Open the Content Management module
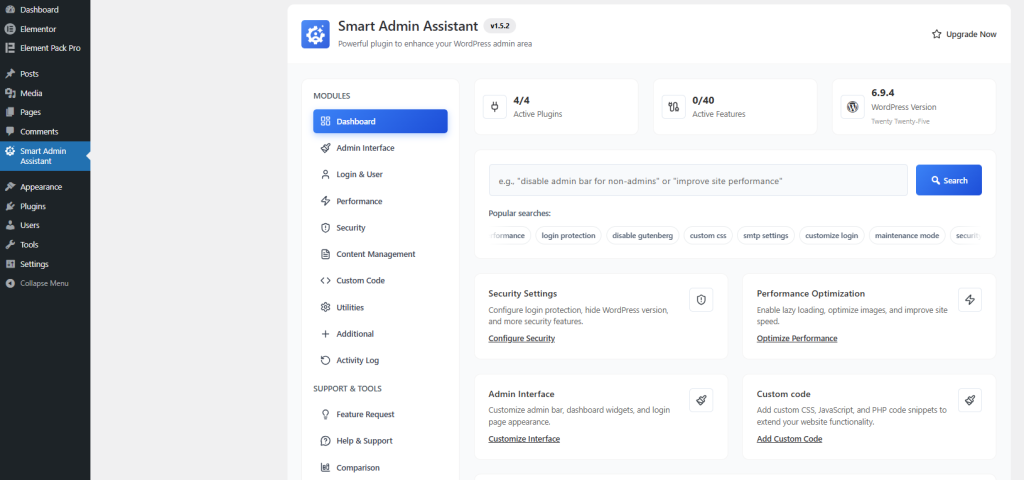The height and width of the screenshot is (480, 1024). (380, 254)
